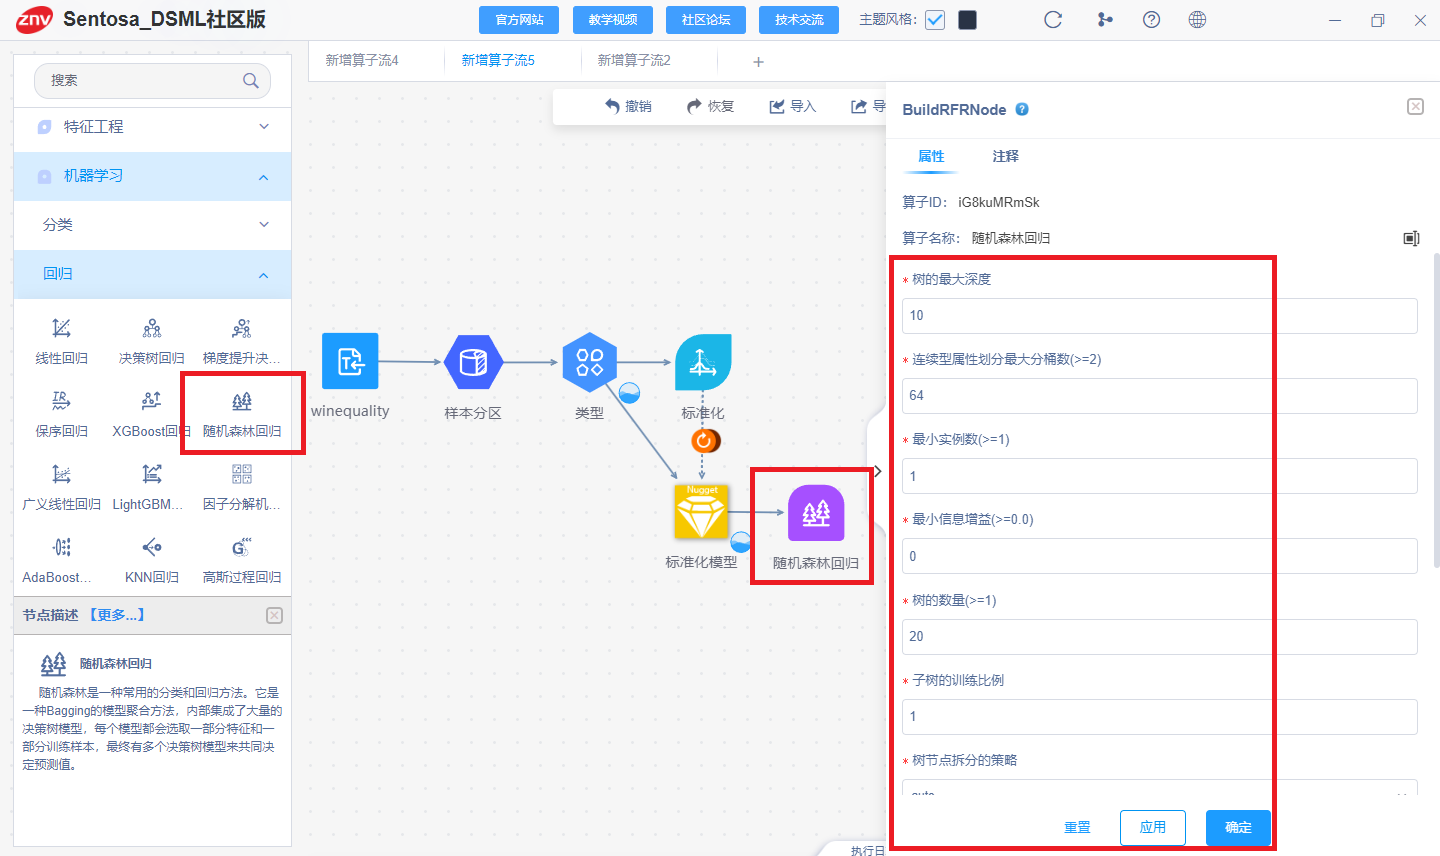Collapse the 回归 subcategory
1440x856 pixels.
pyautogui.click(x=153, y=274)
